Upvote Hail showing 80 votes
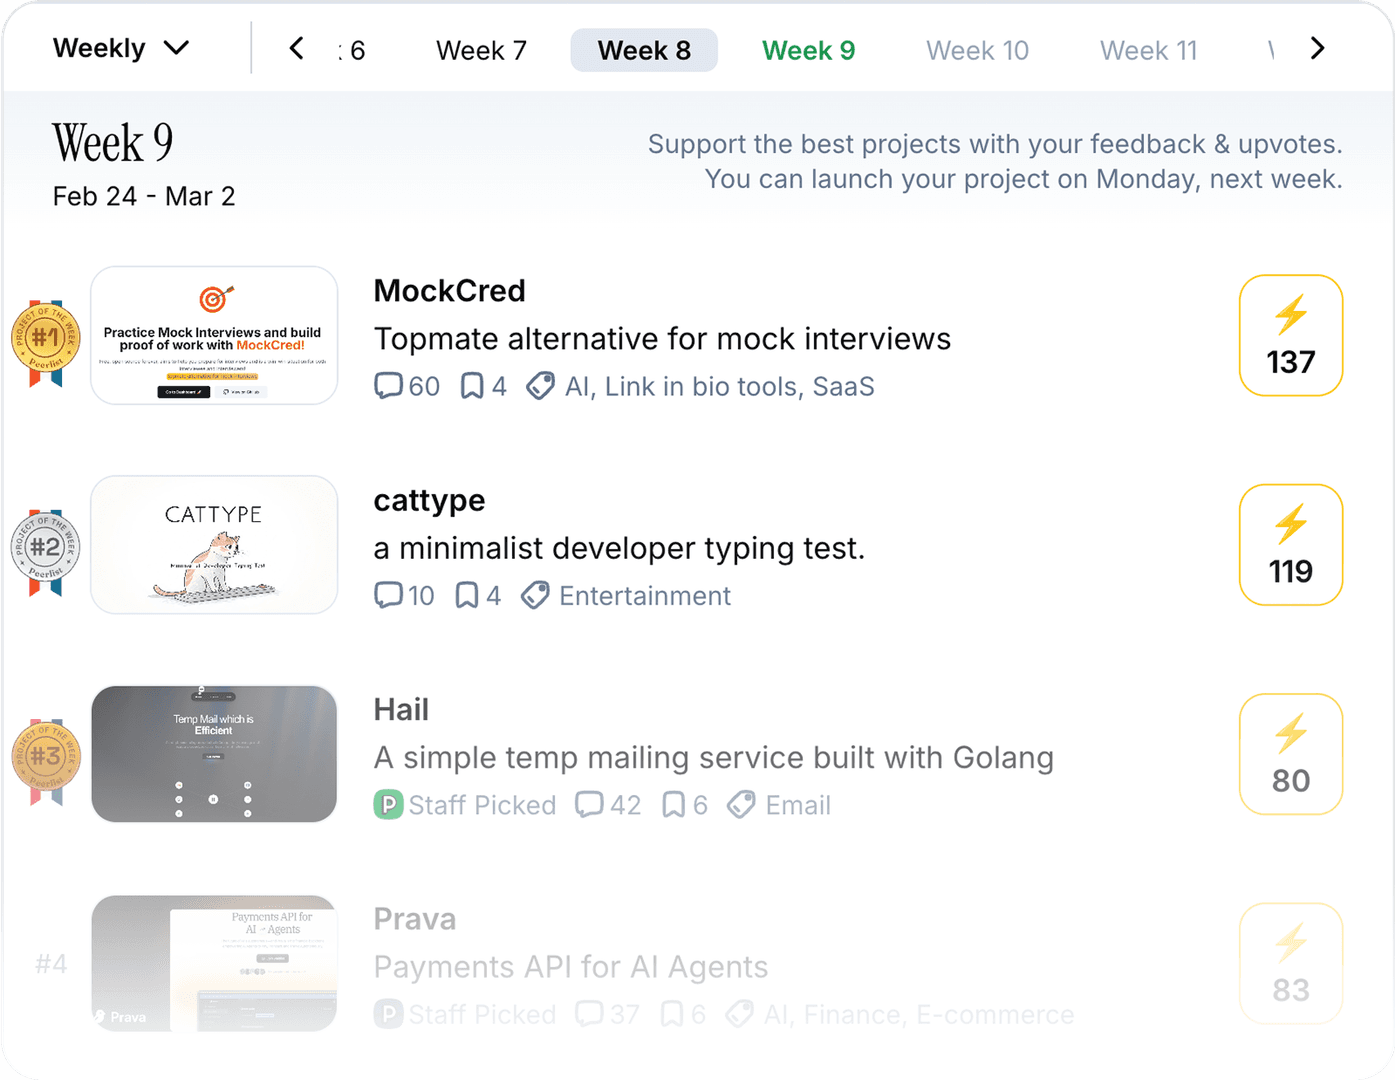Viewport: 1395px width, 1080px height. pos(1290,754)
